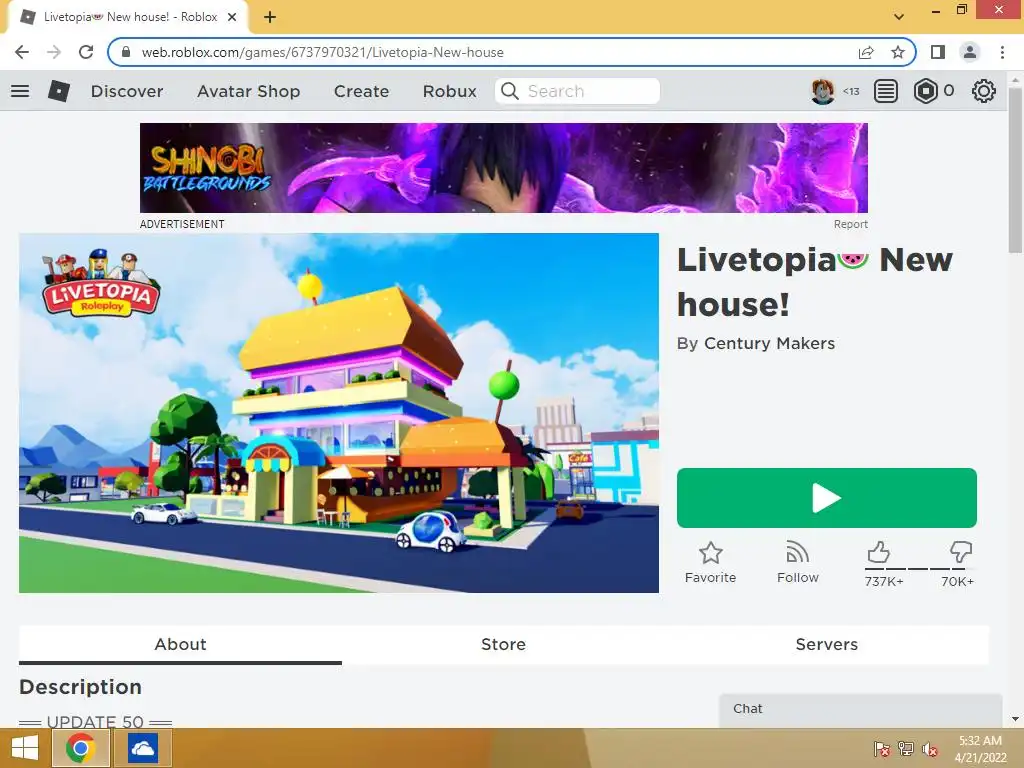Click the search magnifier icon
This screenshot has height=768, width=1024.
[509, 91]
